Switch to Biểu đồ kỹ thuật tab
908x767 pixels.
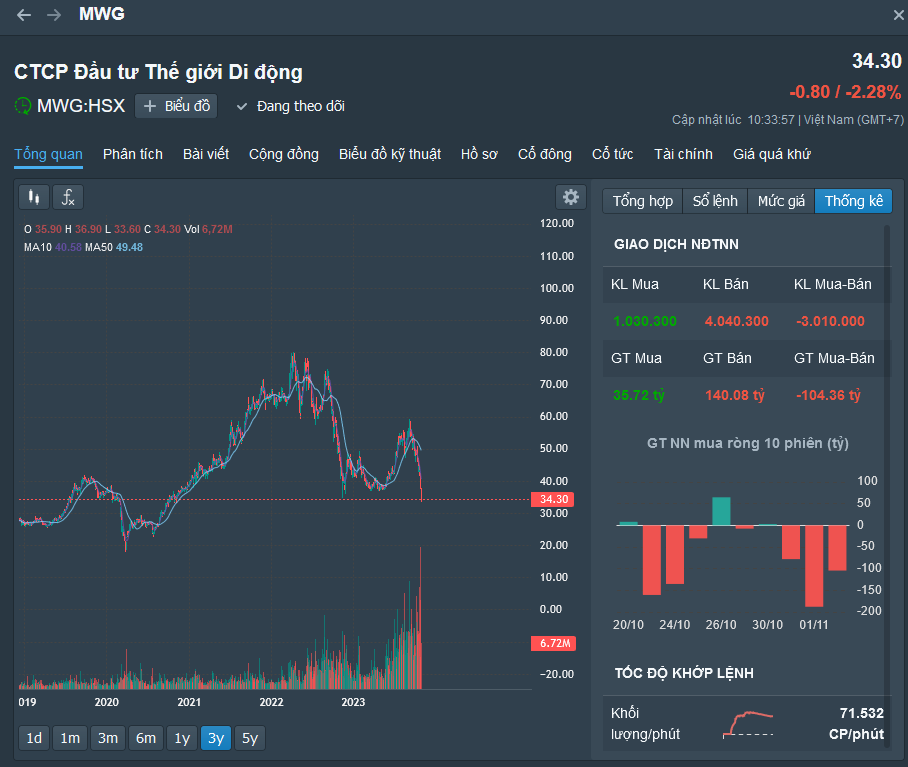390,154
